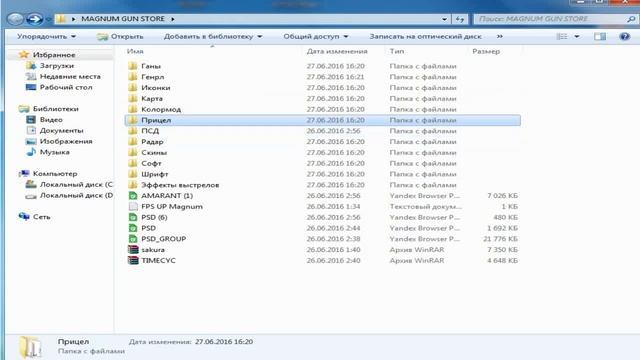Select Избранное in the navigation pane

pyautogui.click(x=54, y=55)
